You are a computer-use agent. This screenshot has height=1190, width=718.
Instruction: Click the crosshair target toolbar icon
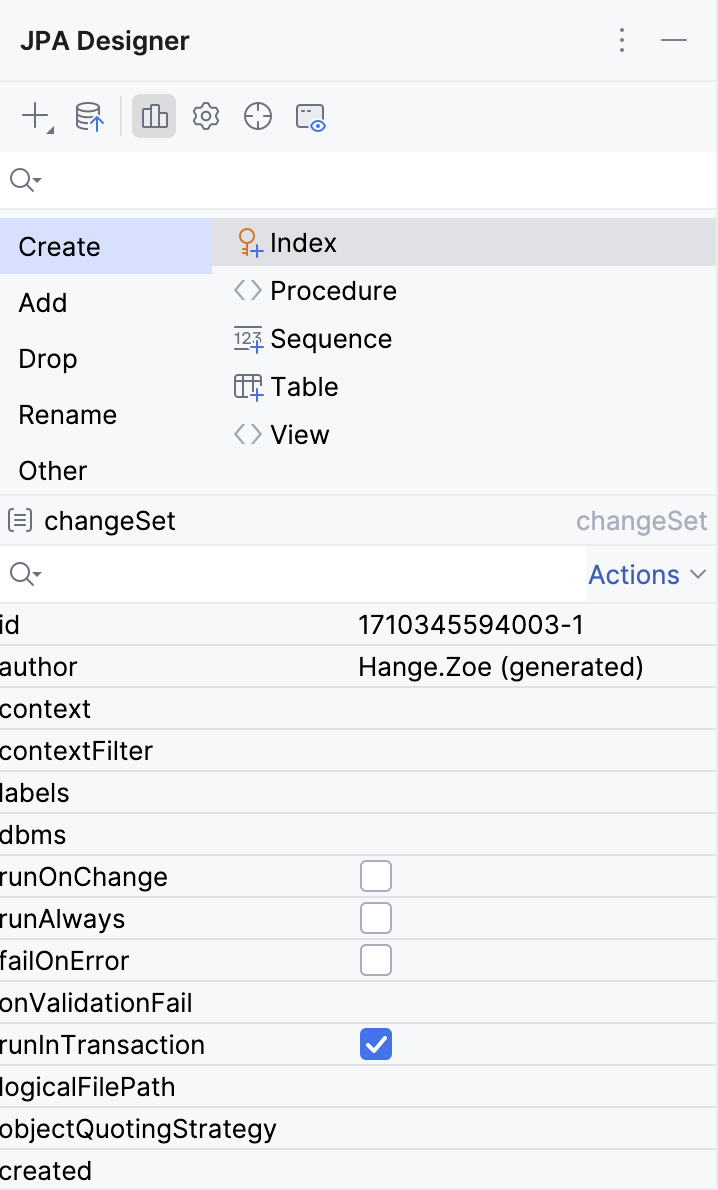[257, 116]
